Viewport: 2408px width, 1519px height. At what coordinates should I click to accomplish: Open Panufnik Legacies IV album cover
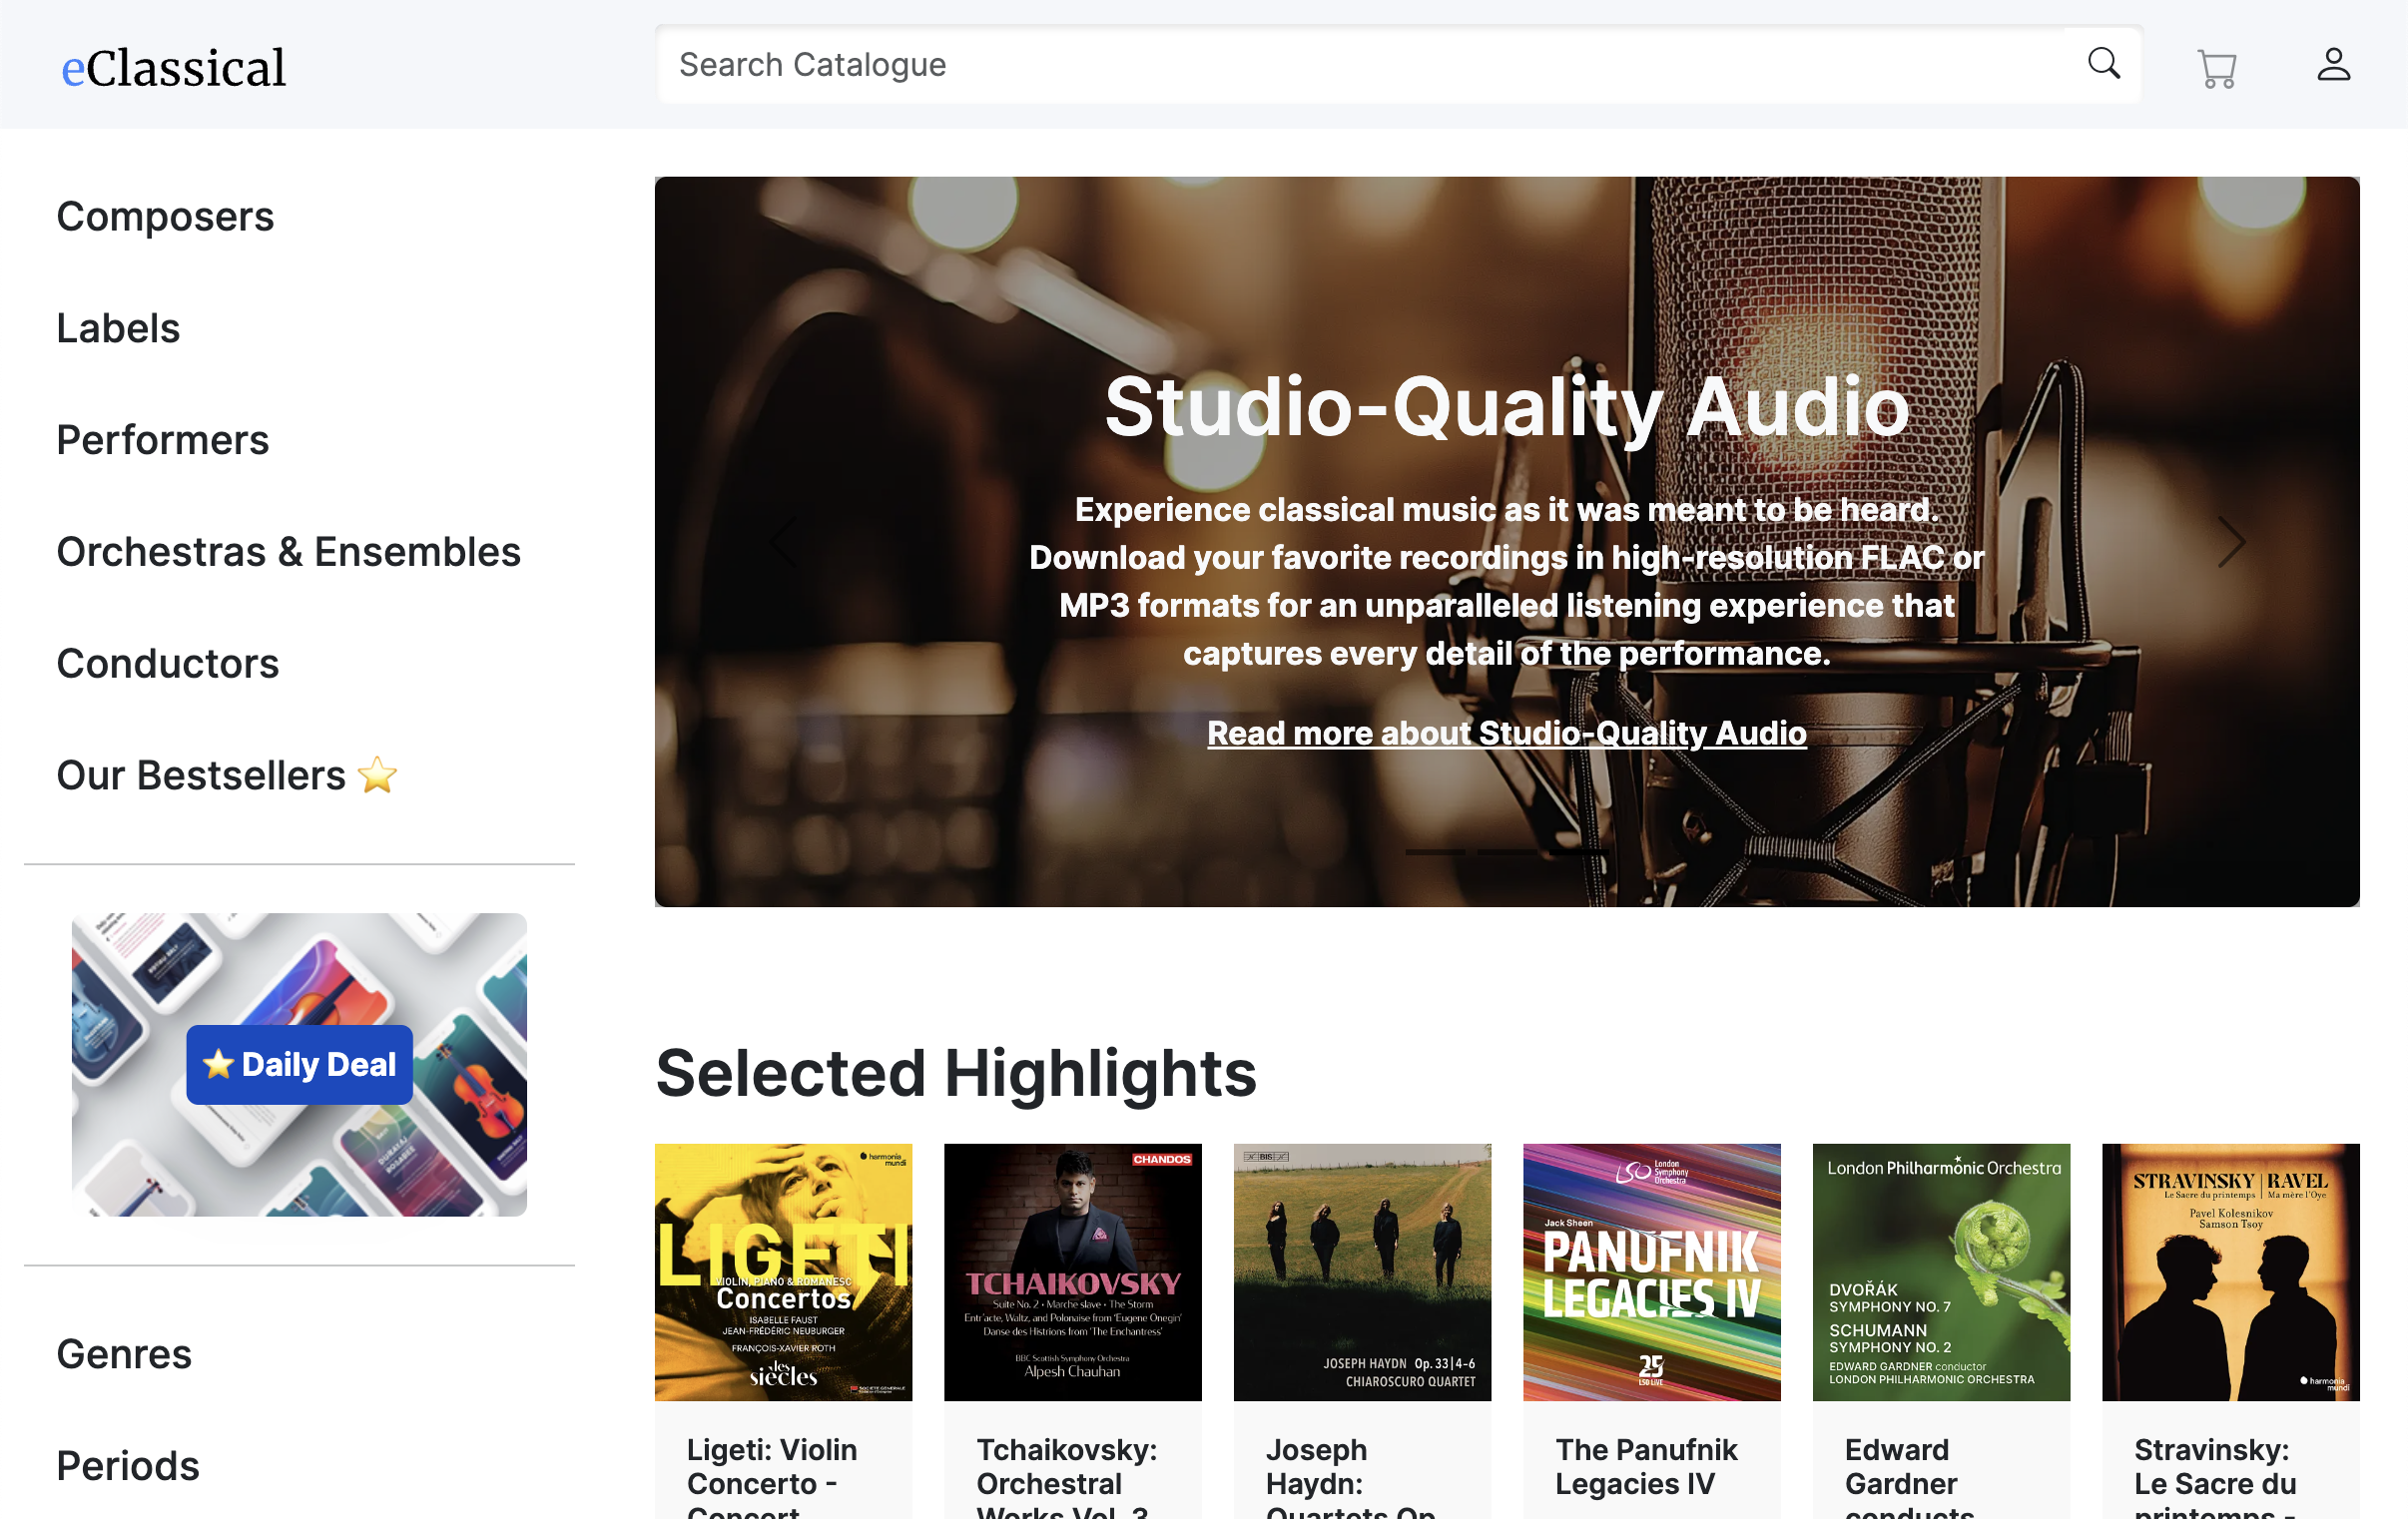(1651, 1271)
